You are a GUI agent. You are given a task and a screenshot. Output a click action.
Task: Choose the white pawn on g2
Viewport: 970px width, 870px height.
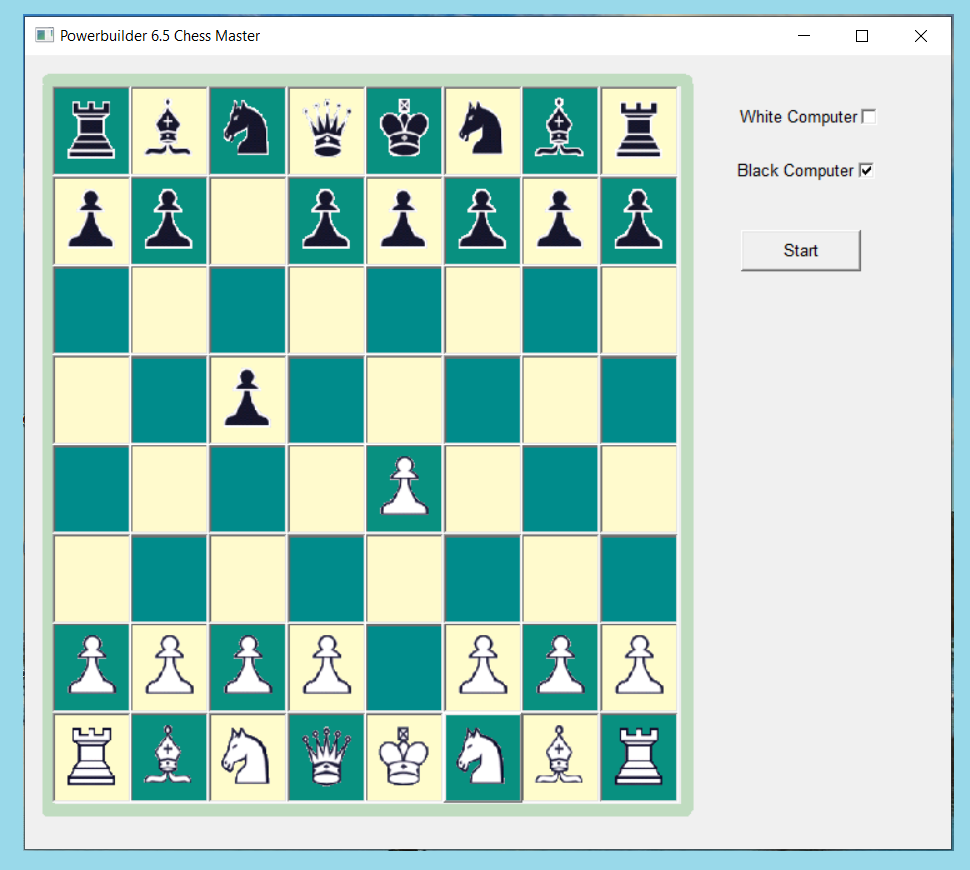click(560, 667)
